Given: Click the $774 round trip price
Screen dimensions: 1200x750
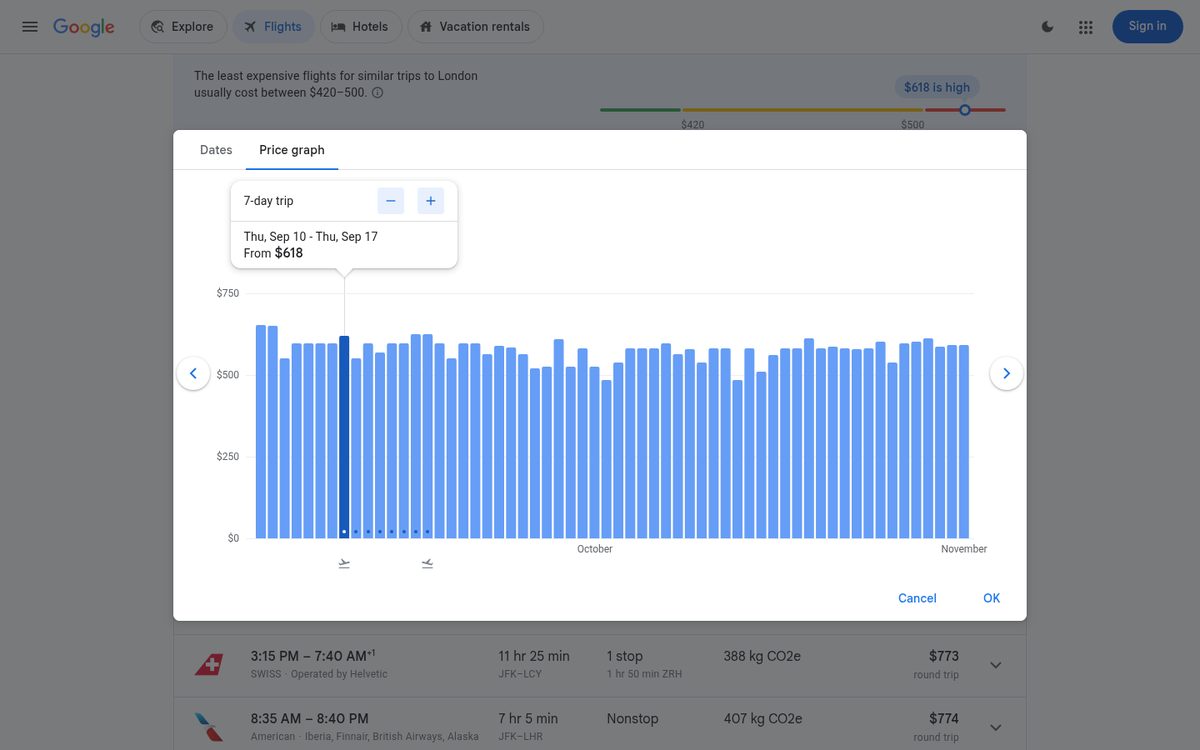Looking at the screenshot, I should coord(944,718).
